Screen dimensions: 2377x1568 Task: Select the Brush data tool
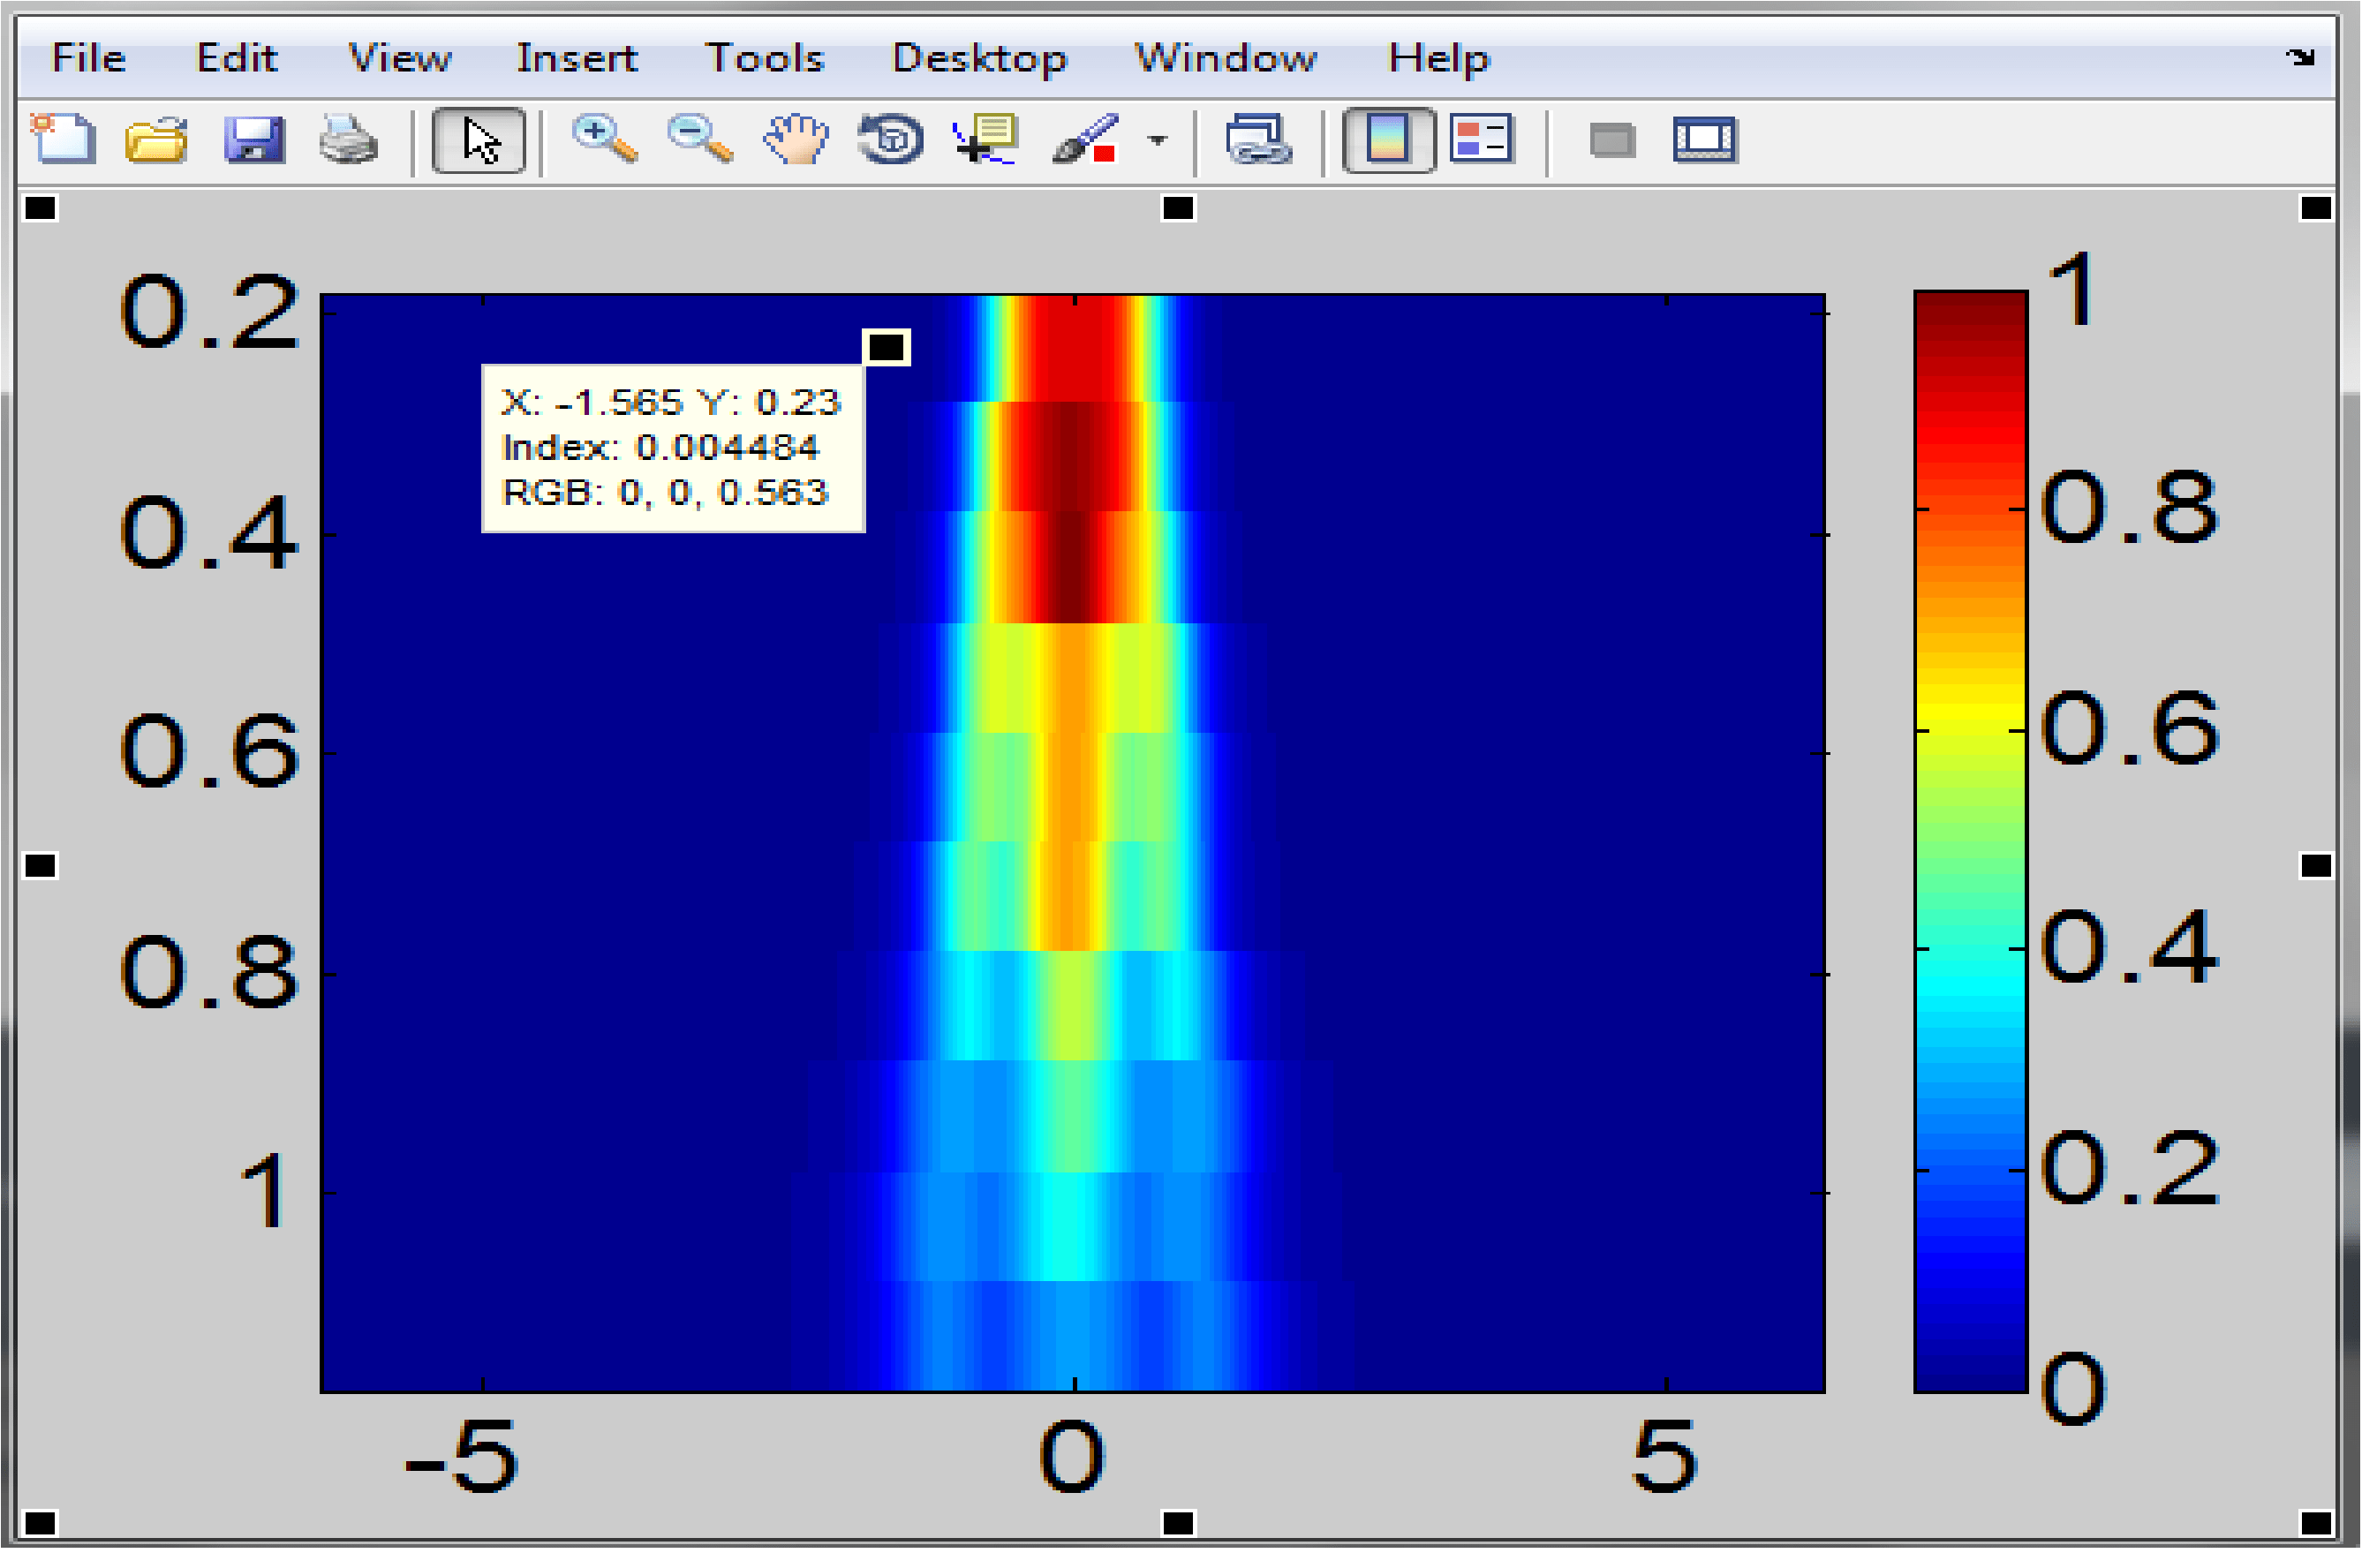click(x=1087, y=140)
